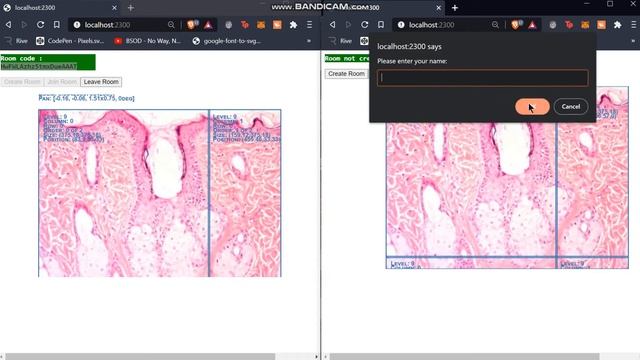Bookmark the page in the right browser window
This screenshot has width=640, height=360.
point(381,25)
